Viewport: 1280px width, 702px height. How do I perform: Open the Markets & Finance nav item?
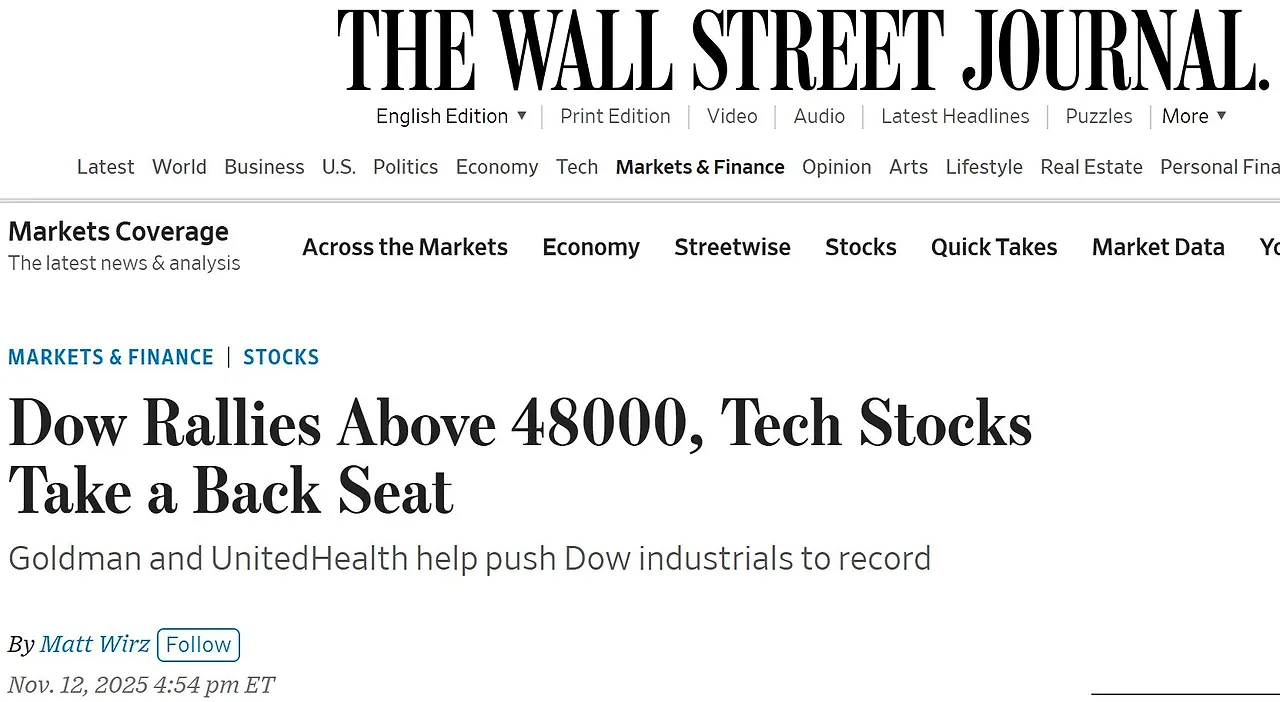700,167
